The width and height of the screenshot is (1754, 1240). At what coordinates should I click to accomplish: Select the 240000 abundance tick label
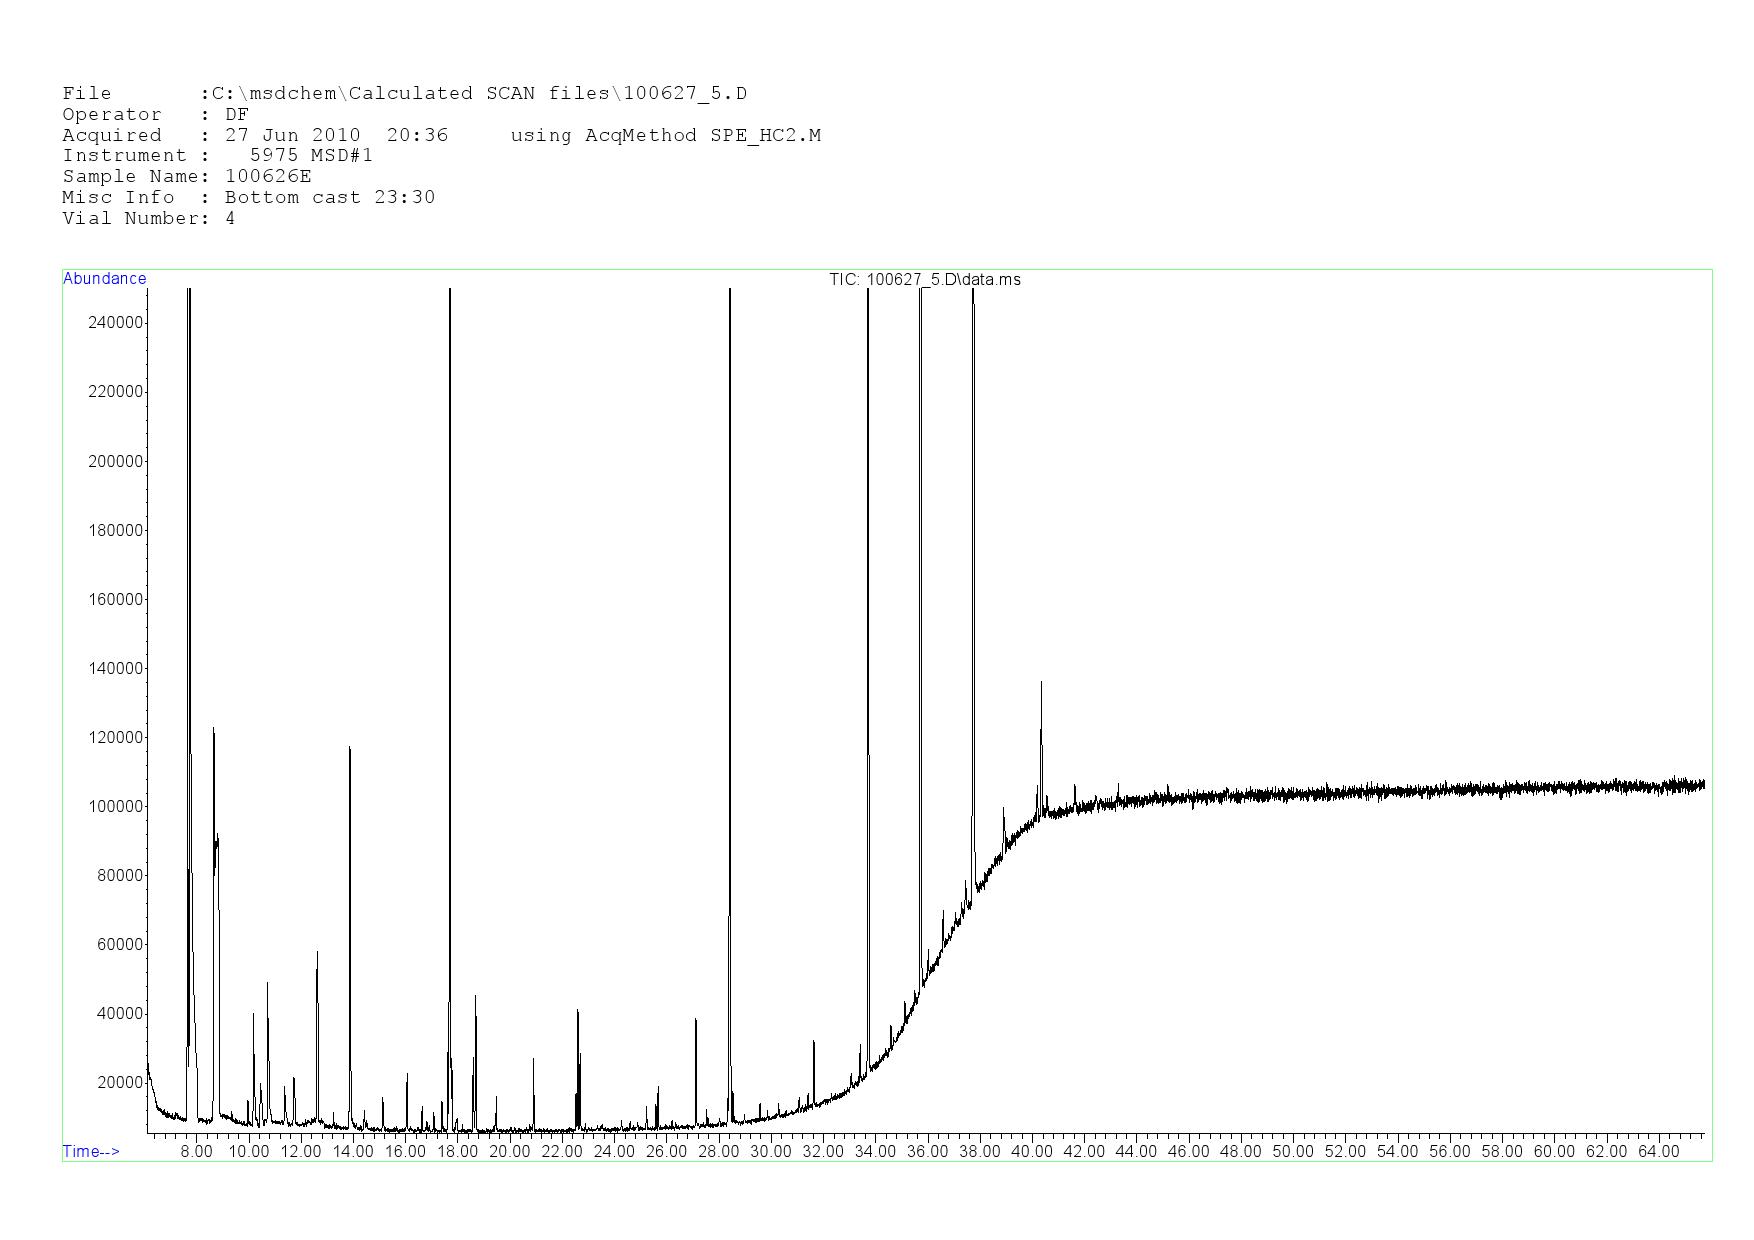pos(116,323)
